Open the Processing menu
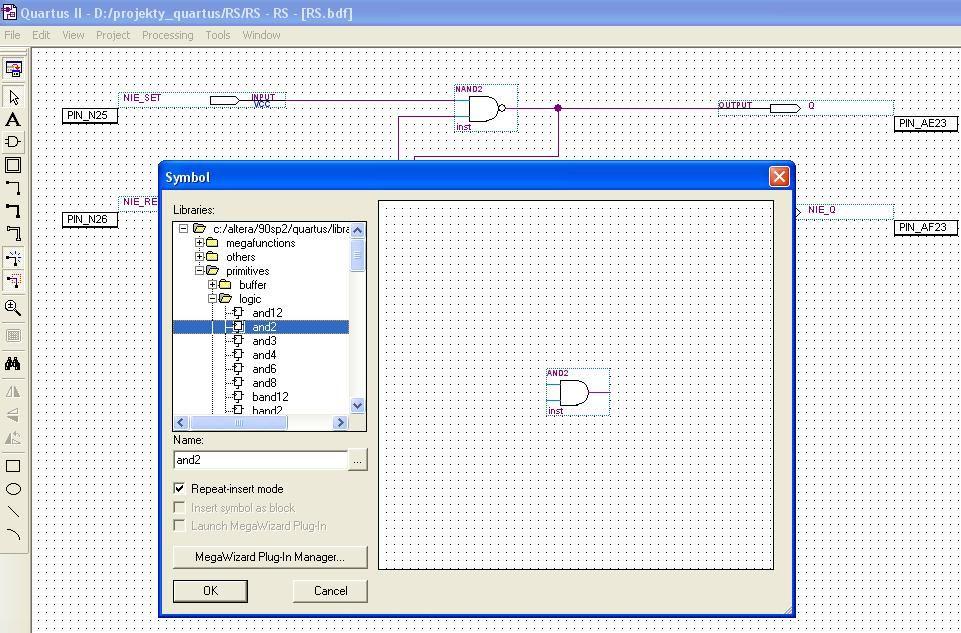This screenshot has width=961, height=633. click(167, 35)
